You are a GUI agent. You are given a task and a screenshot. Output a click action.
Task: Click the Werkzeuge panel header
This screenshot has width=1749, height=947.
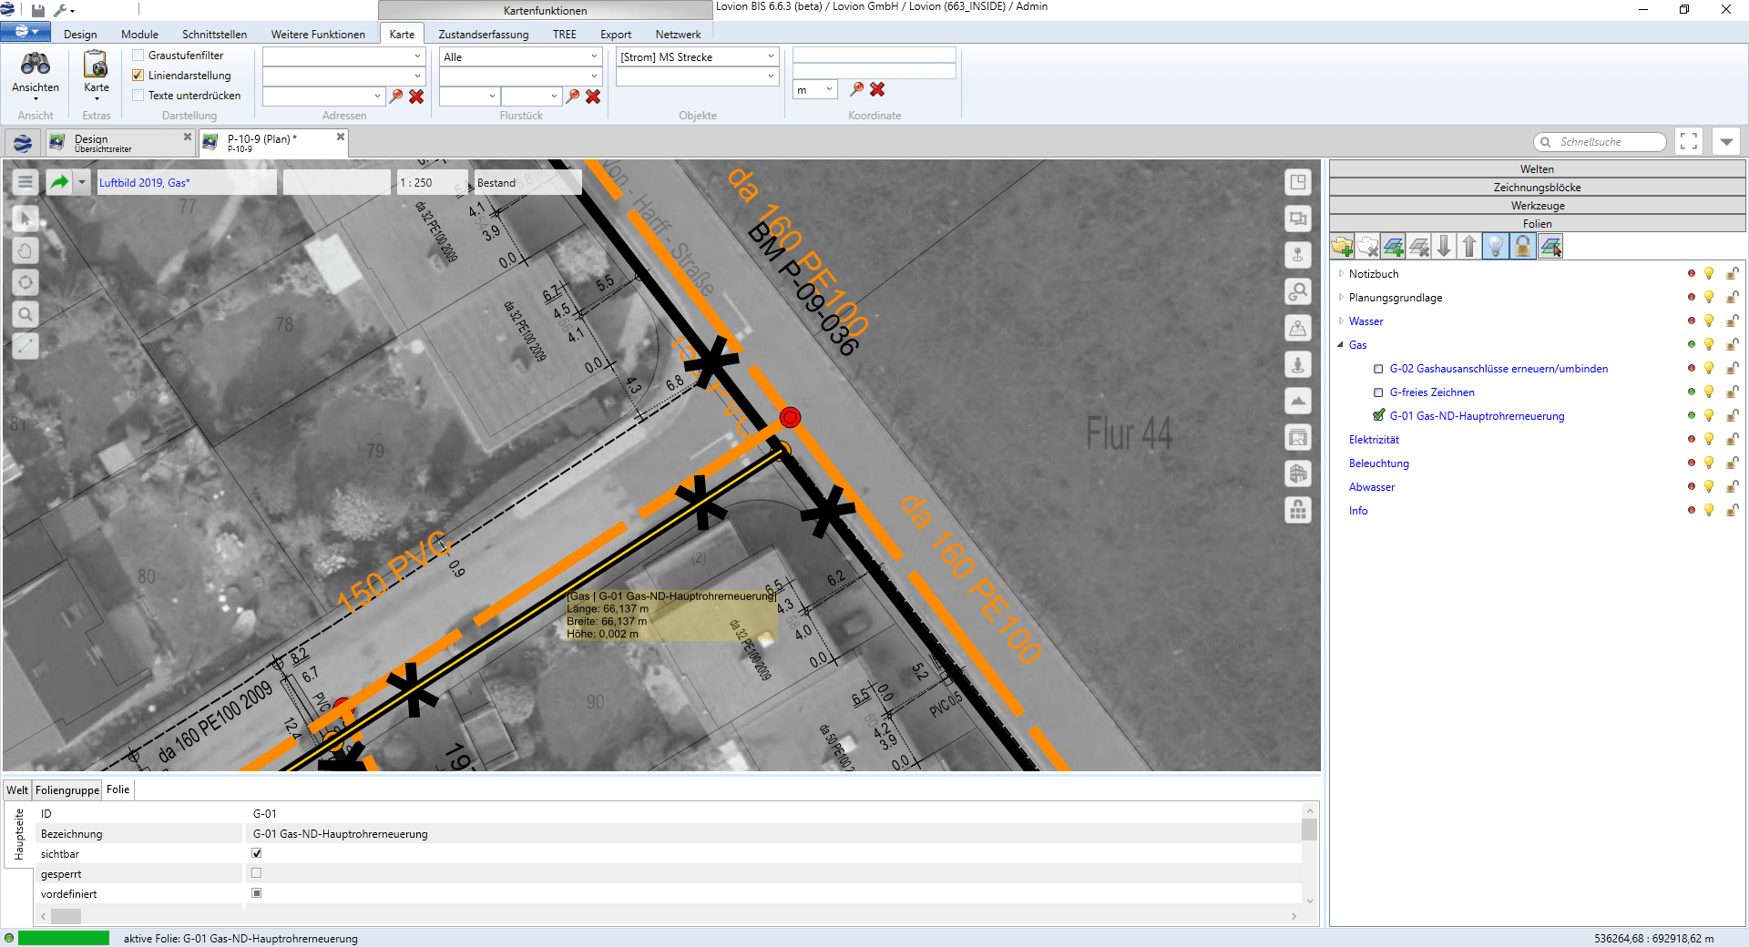(x=1537, y=205)
